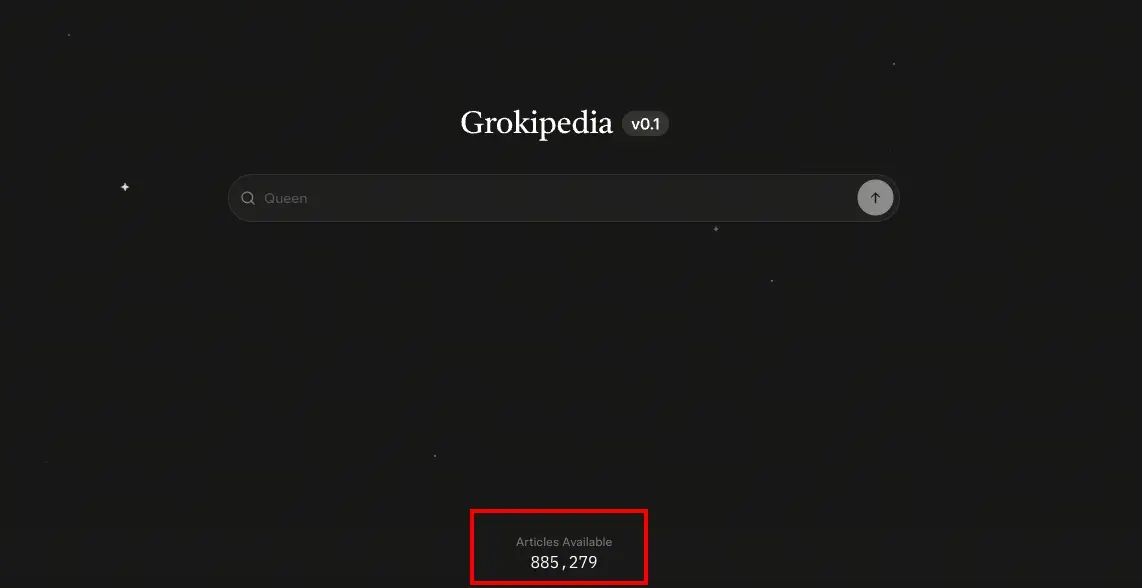Click the red highlight box border

[559, 511]
